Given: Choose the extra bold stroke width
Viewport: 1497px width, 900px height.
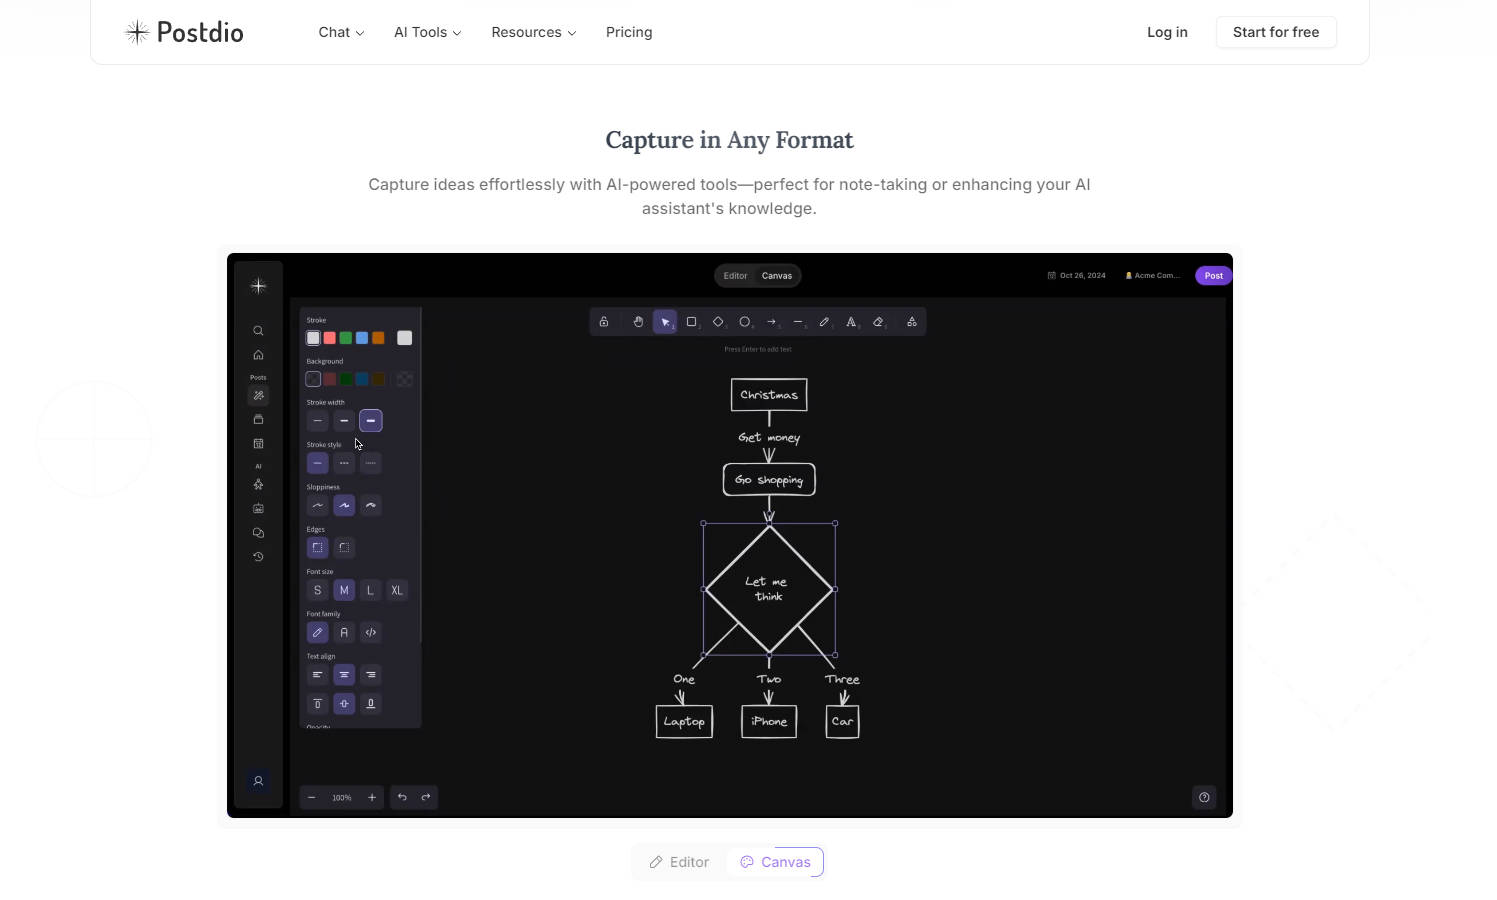Looking at the screenshot, I should [x=371, y=421].
